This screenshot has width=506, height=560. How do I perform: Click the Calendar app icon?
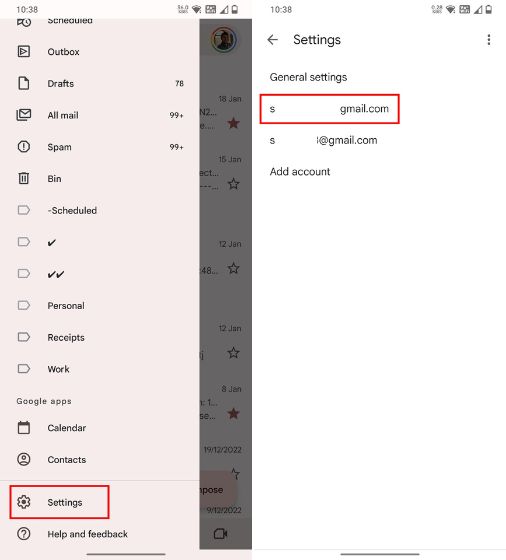24,428
